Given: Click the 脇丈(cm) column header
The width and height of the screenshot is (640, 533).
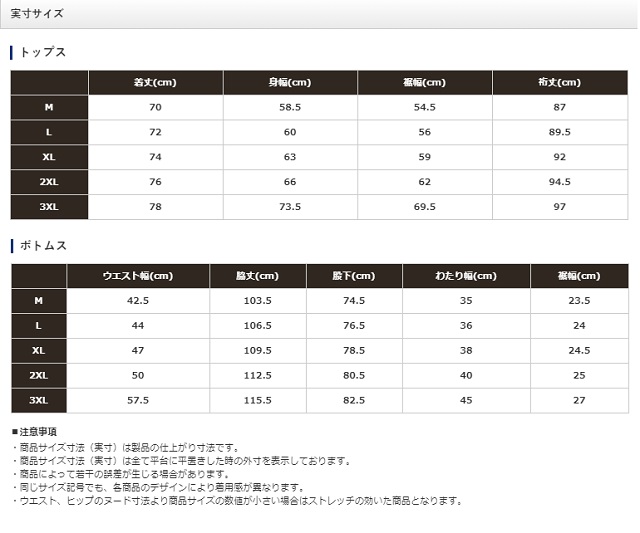Looking at the screenshot, I should [257, 276].
